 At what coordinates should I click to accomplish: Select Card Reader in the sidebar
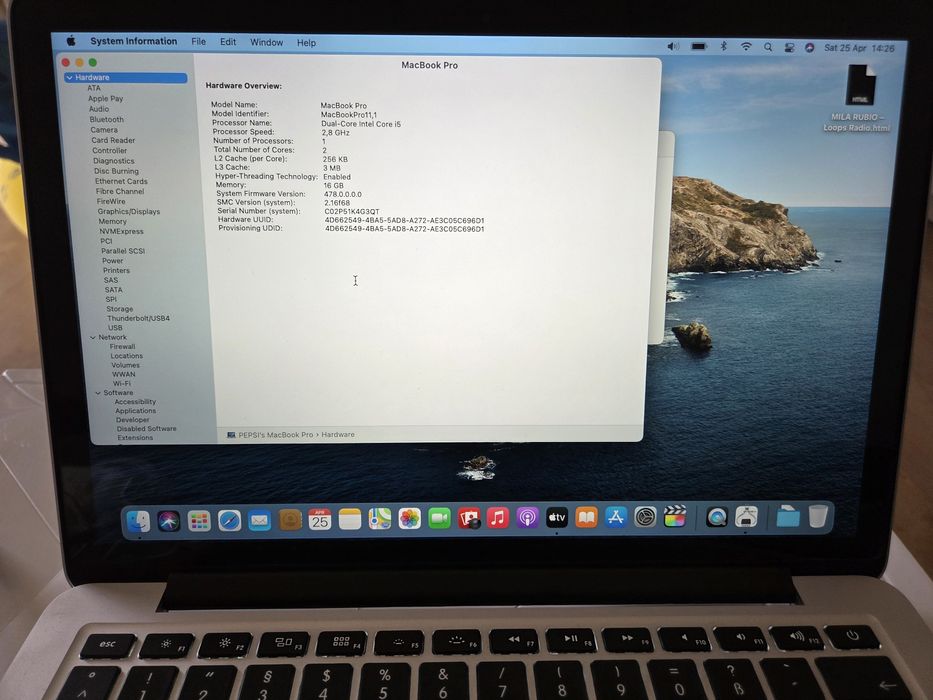pos(113,140)
